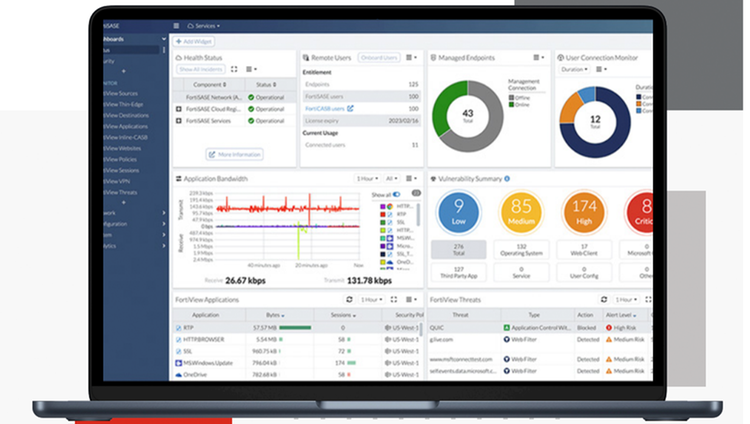
Task: Open FortiView Websites in sidebar
Action: [x=123, y=148]
